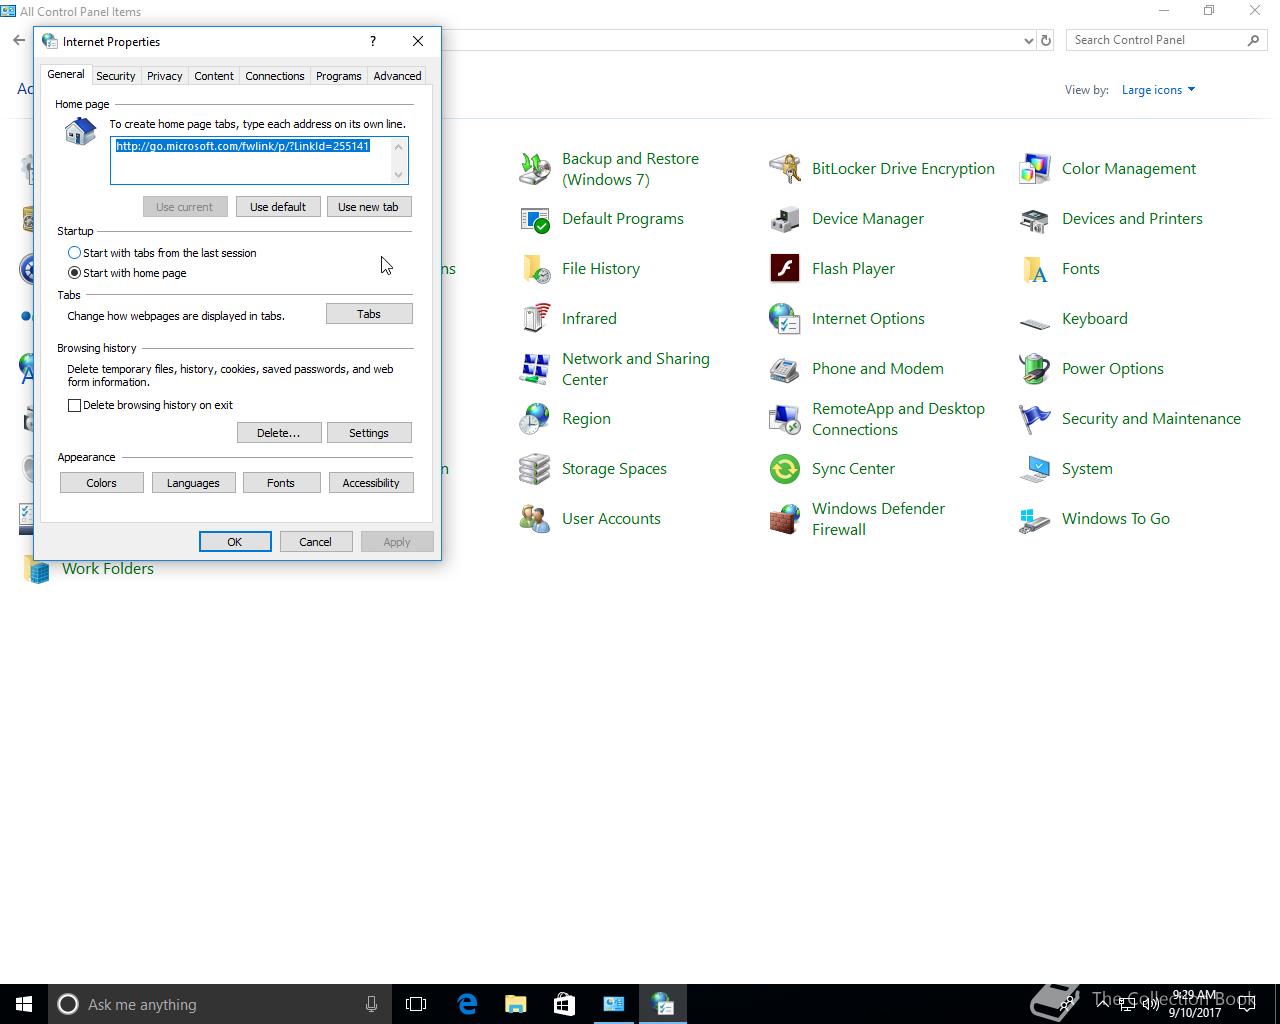
Task: Switch to the Security tab
Action: point(115,76)
